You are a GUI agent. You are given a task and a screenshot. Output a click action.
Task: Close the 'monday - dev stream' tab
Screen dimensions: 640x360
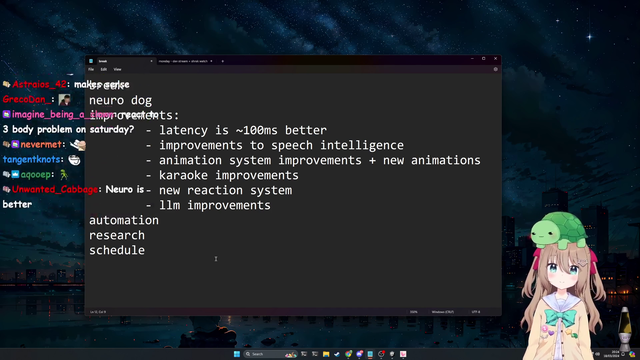tap(211, 61)
